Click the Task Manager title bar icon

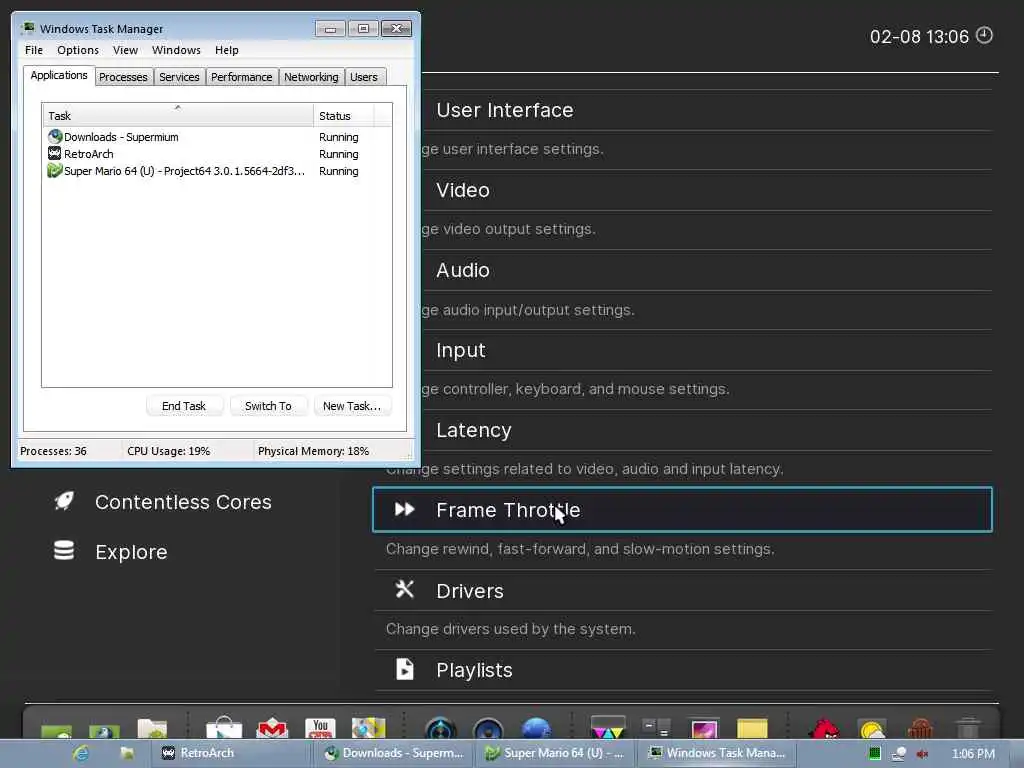pyautogui.click(x=28, y=28)
